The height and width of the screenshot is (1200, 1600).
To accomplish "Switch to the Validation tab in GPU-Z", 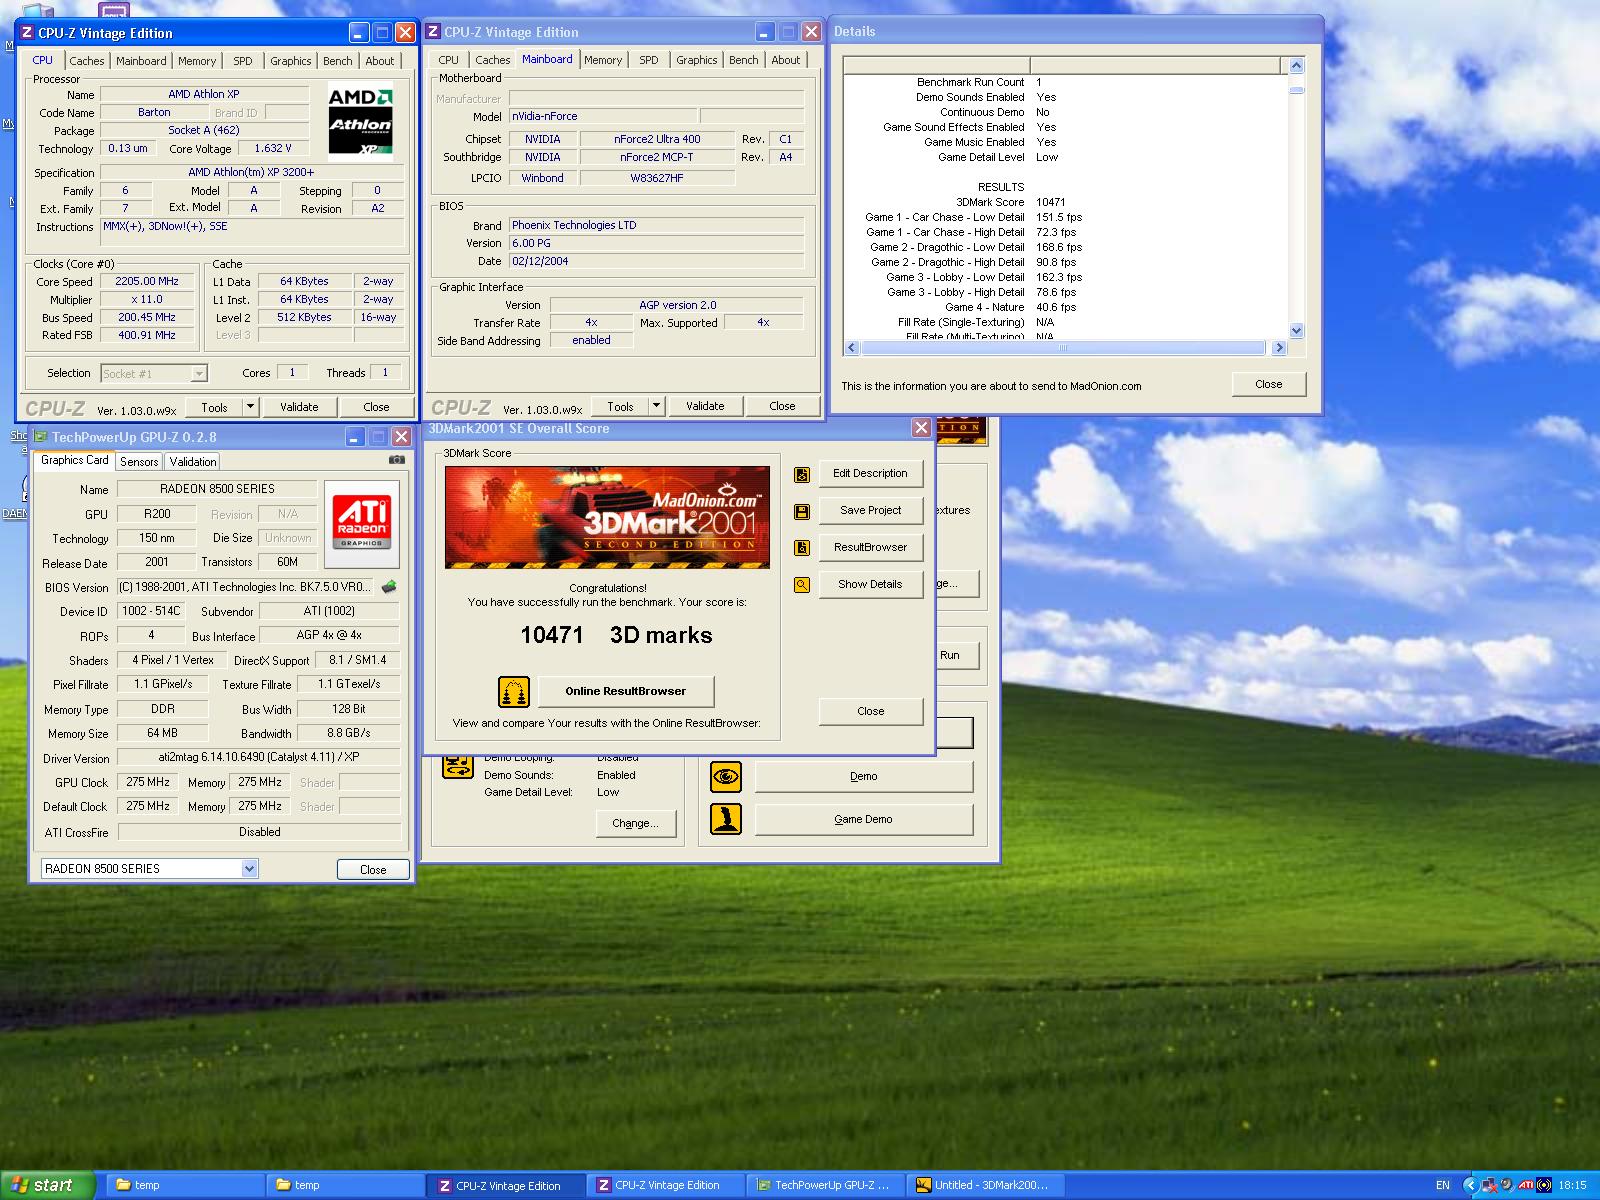I will [x=192, y=462].
